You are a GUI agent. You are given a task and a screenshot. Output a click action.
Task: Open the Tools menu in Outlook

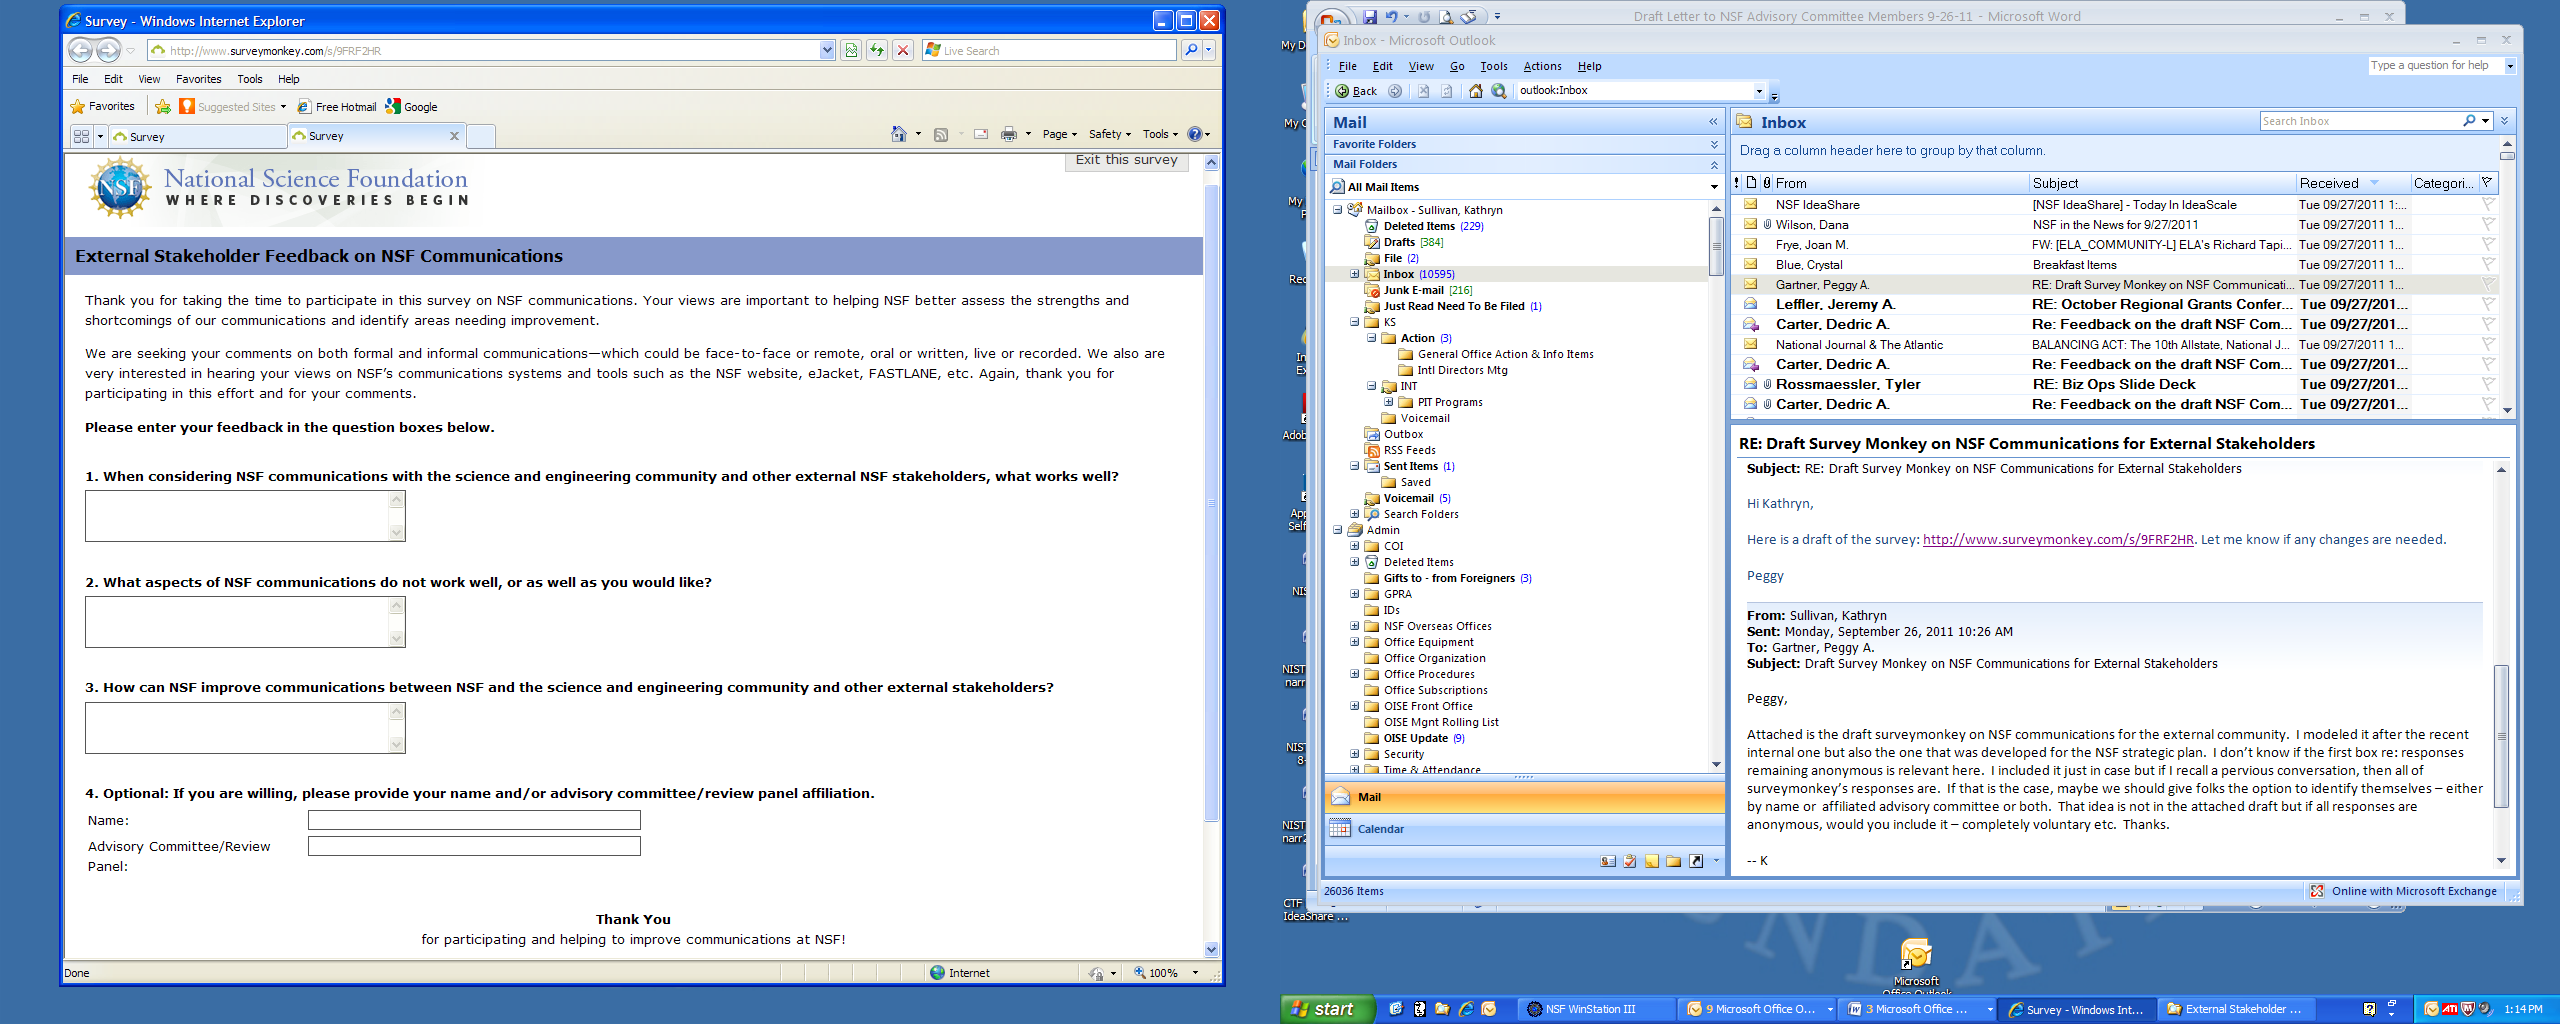tap(1494, 67)
